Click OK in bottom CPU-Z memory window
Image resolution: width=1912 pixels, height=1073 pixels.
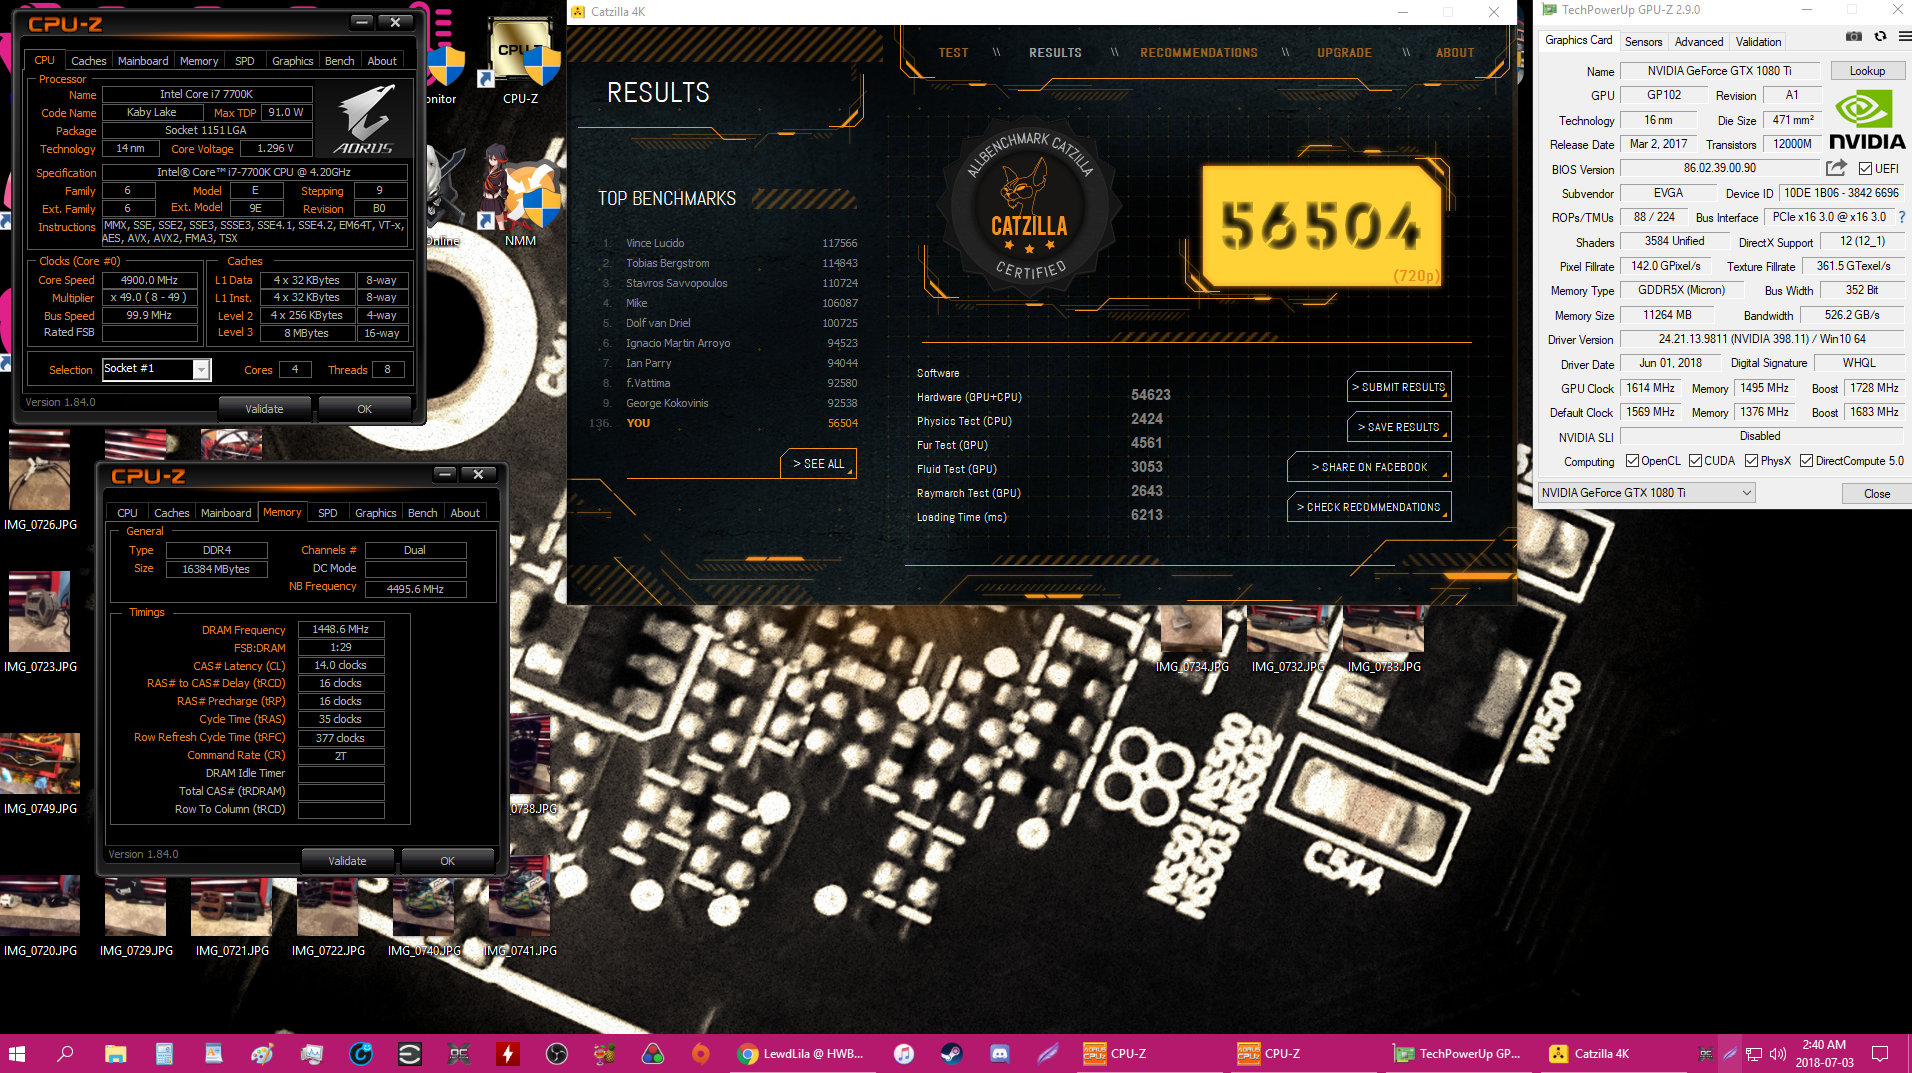pos(447,860)
